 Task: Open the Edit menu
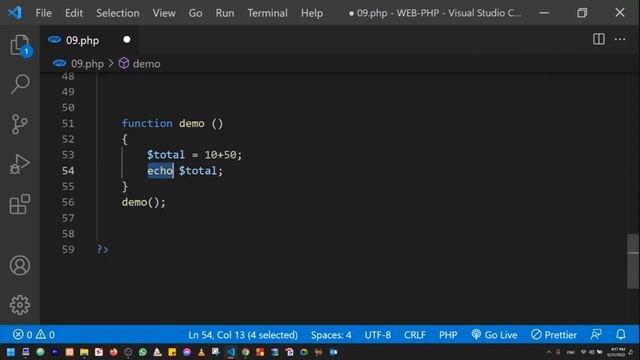pyautogui.click(x=74, y=13)
